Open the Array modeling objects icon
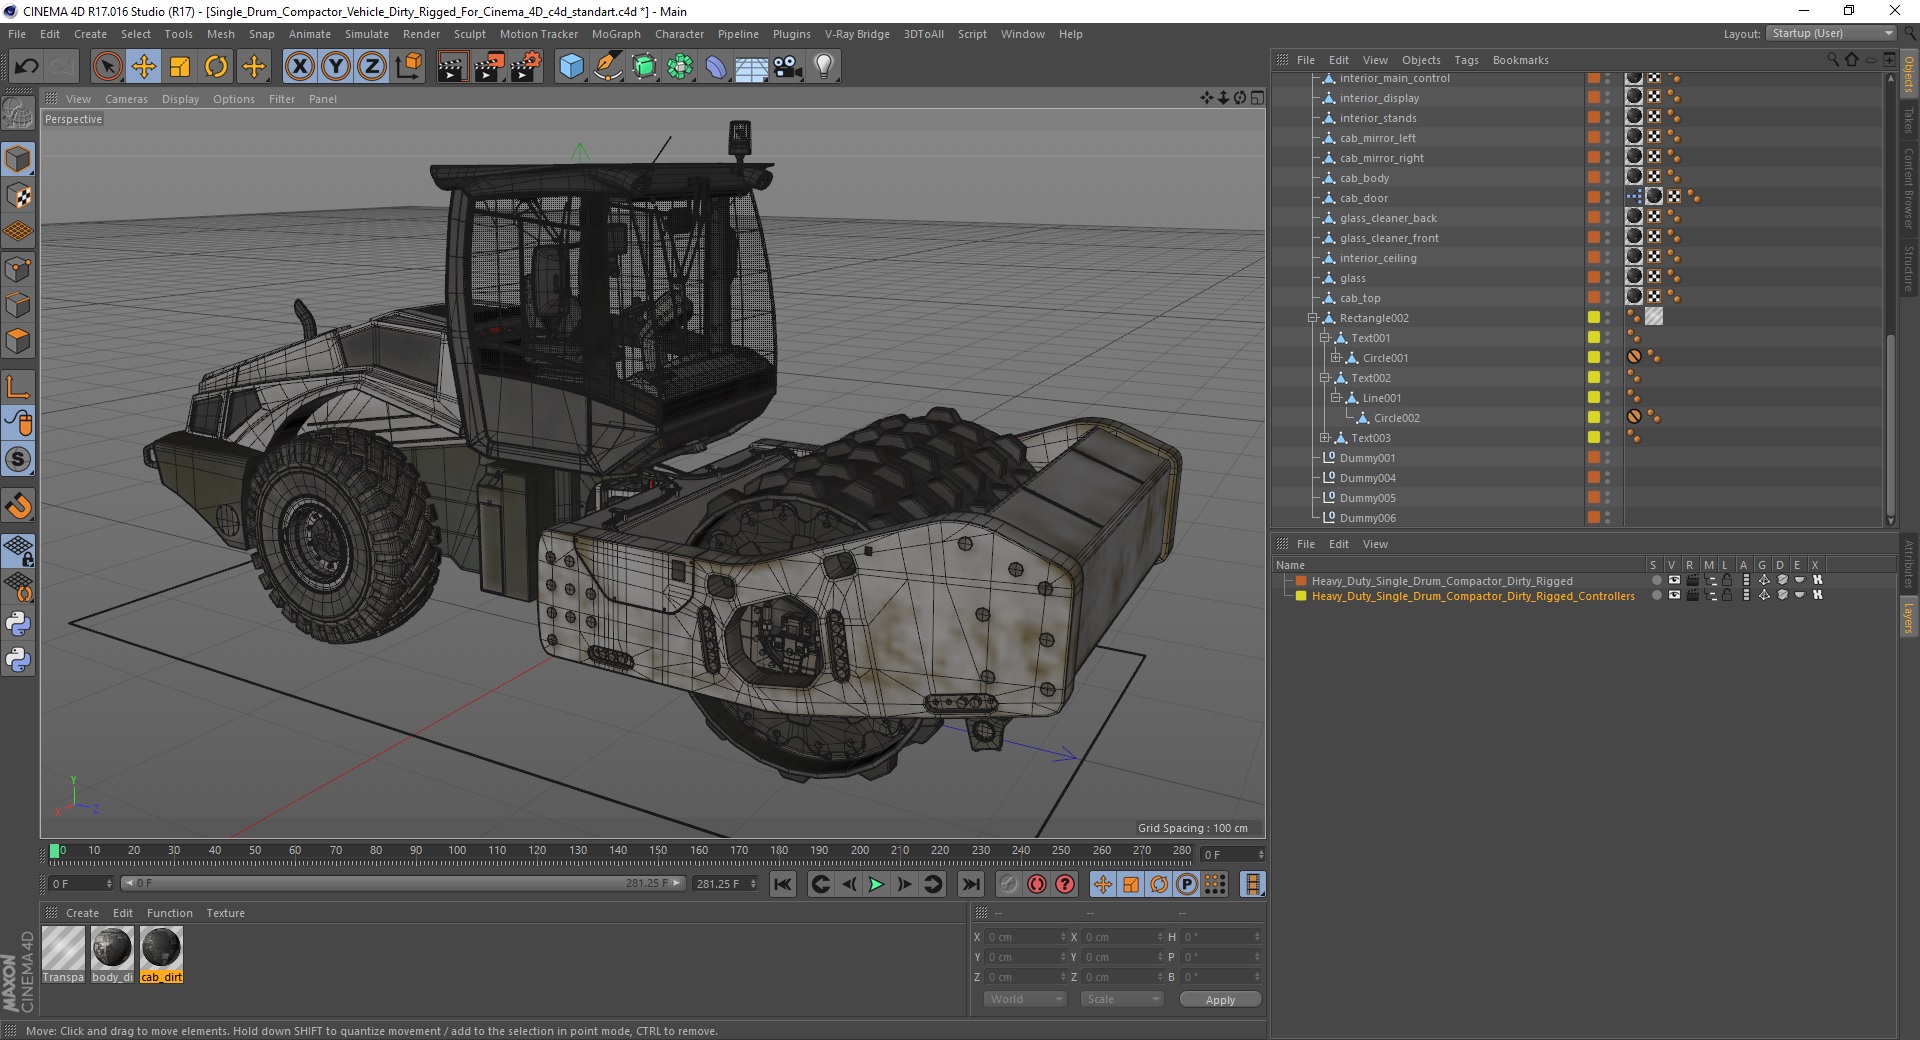This screenshot has width=1920, height=1040. point(680,67)
